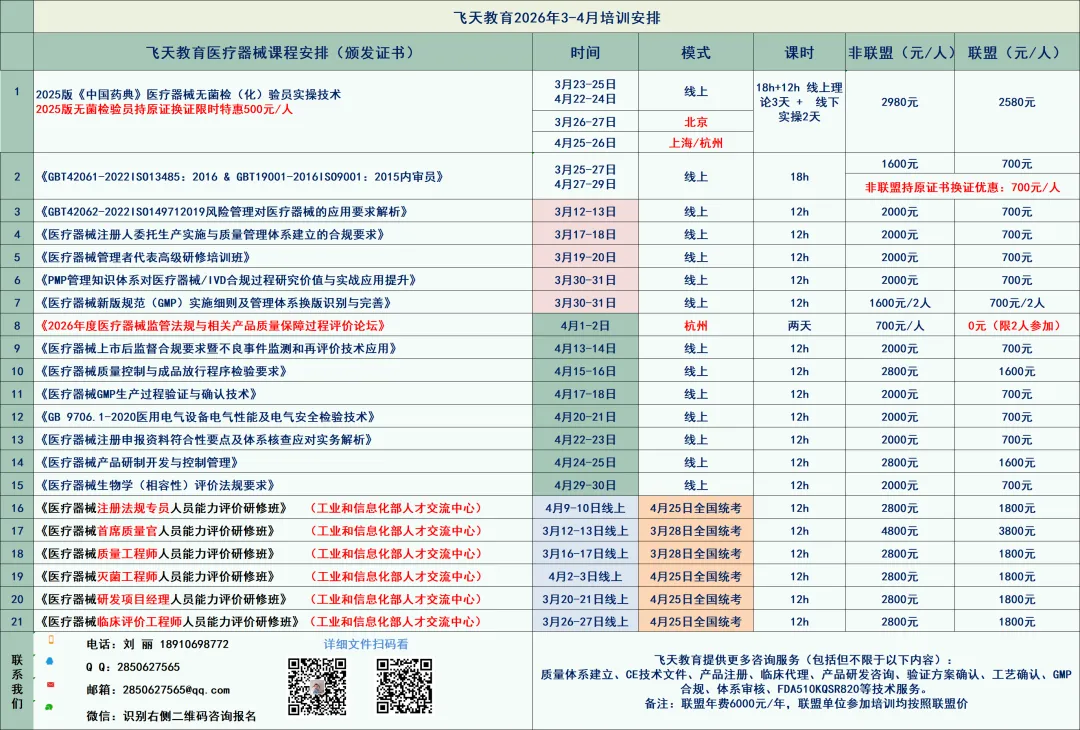Click the 联系我们 side label
The width and height of the screenshot is (1080, 730).
click(x=17, y=681)
